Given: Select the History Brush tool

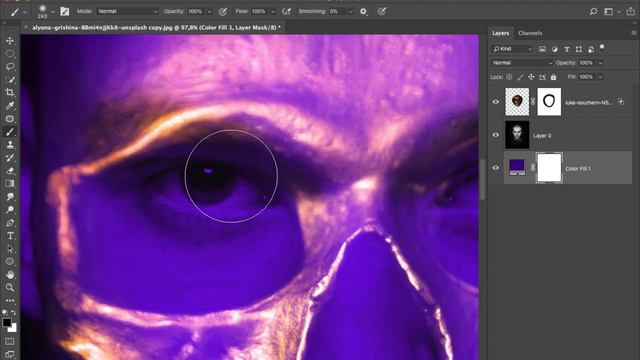Looking at the screenshot, I should (x=10, y=158).
